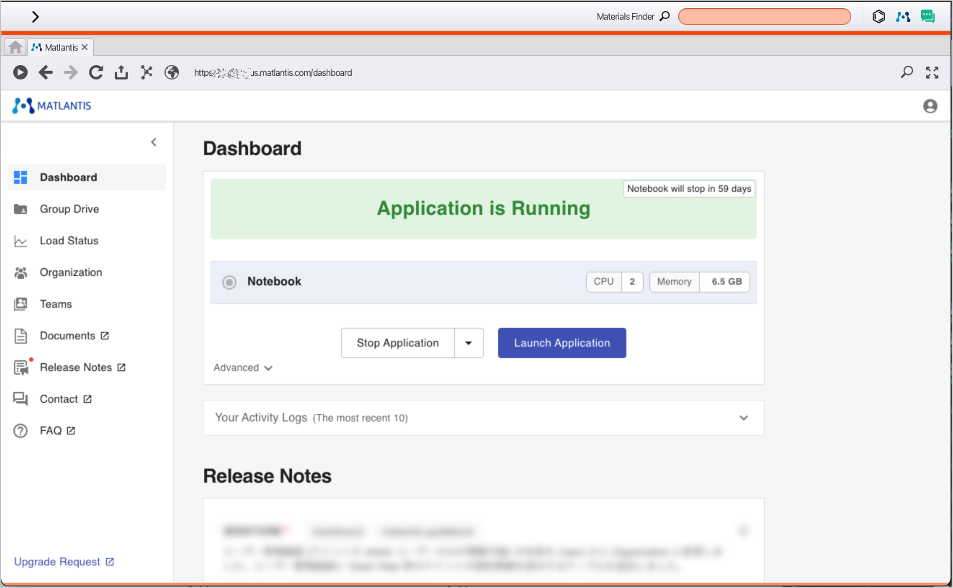Collapse the left sidebar with the chevron
Screen dimensions: 953x588
coord(153,142)
